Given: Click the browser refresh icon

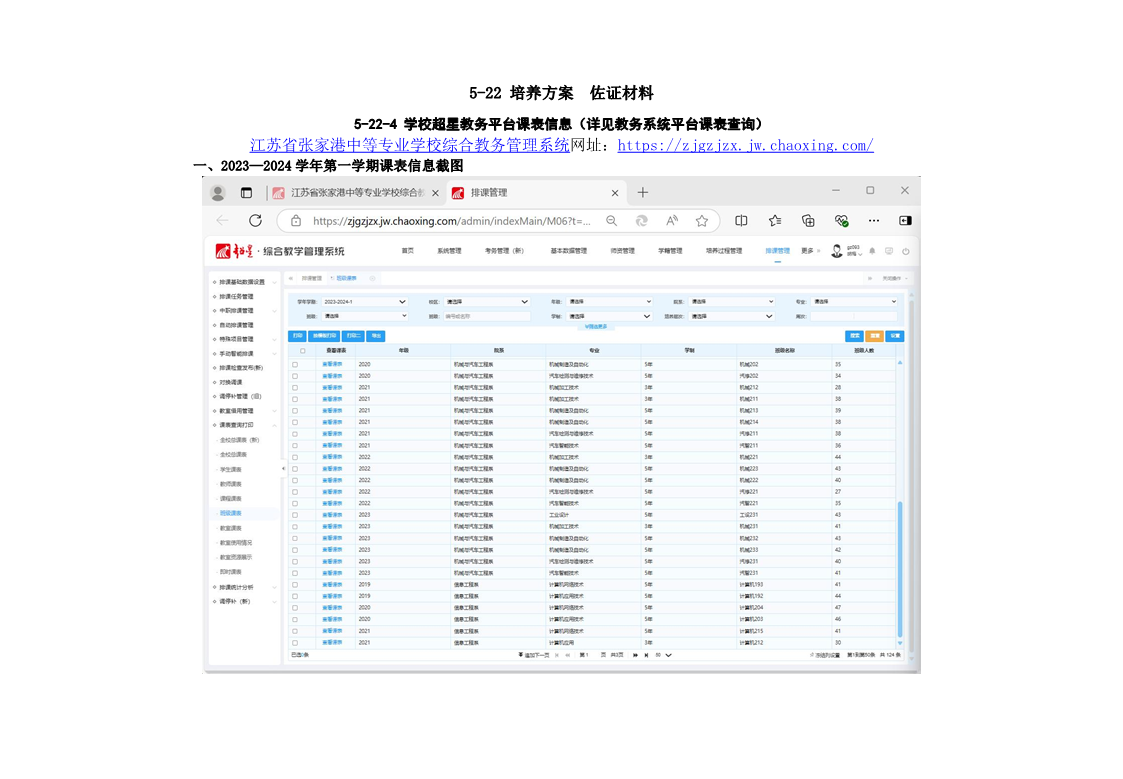Looking at the screenshot, I should click(x=255, y=221).
